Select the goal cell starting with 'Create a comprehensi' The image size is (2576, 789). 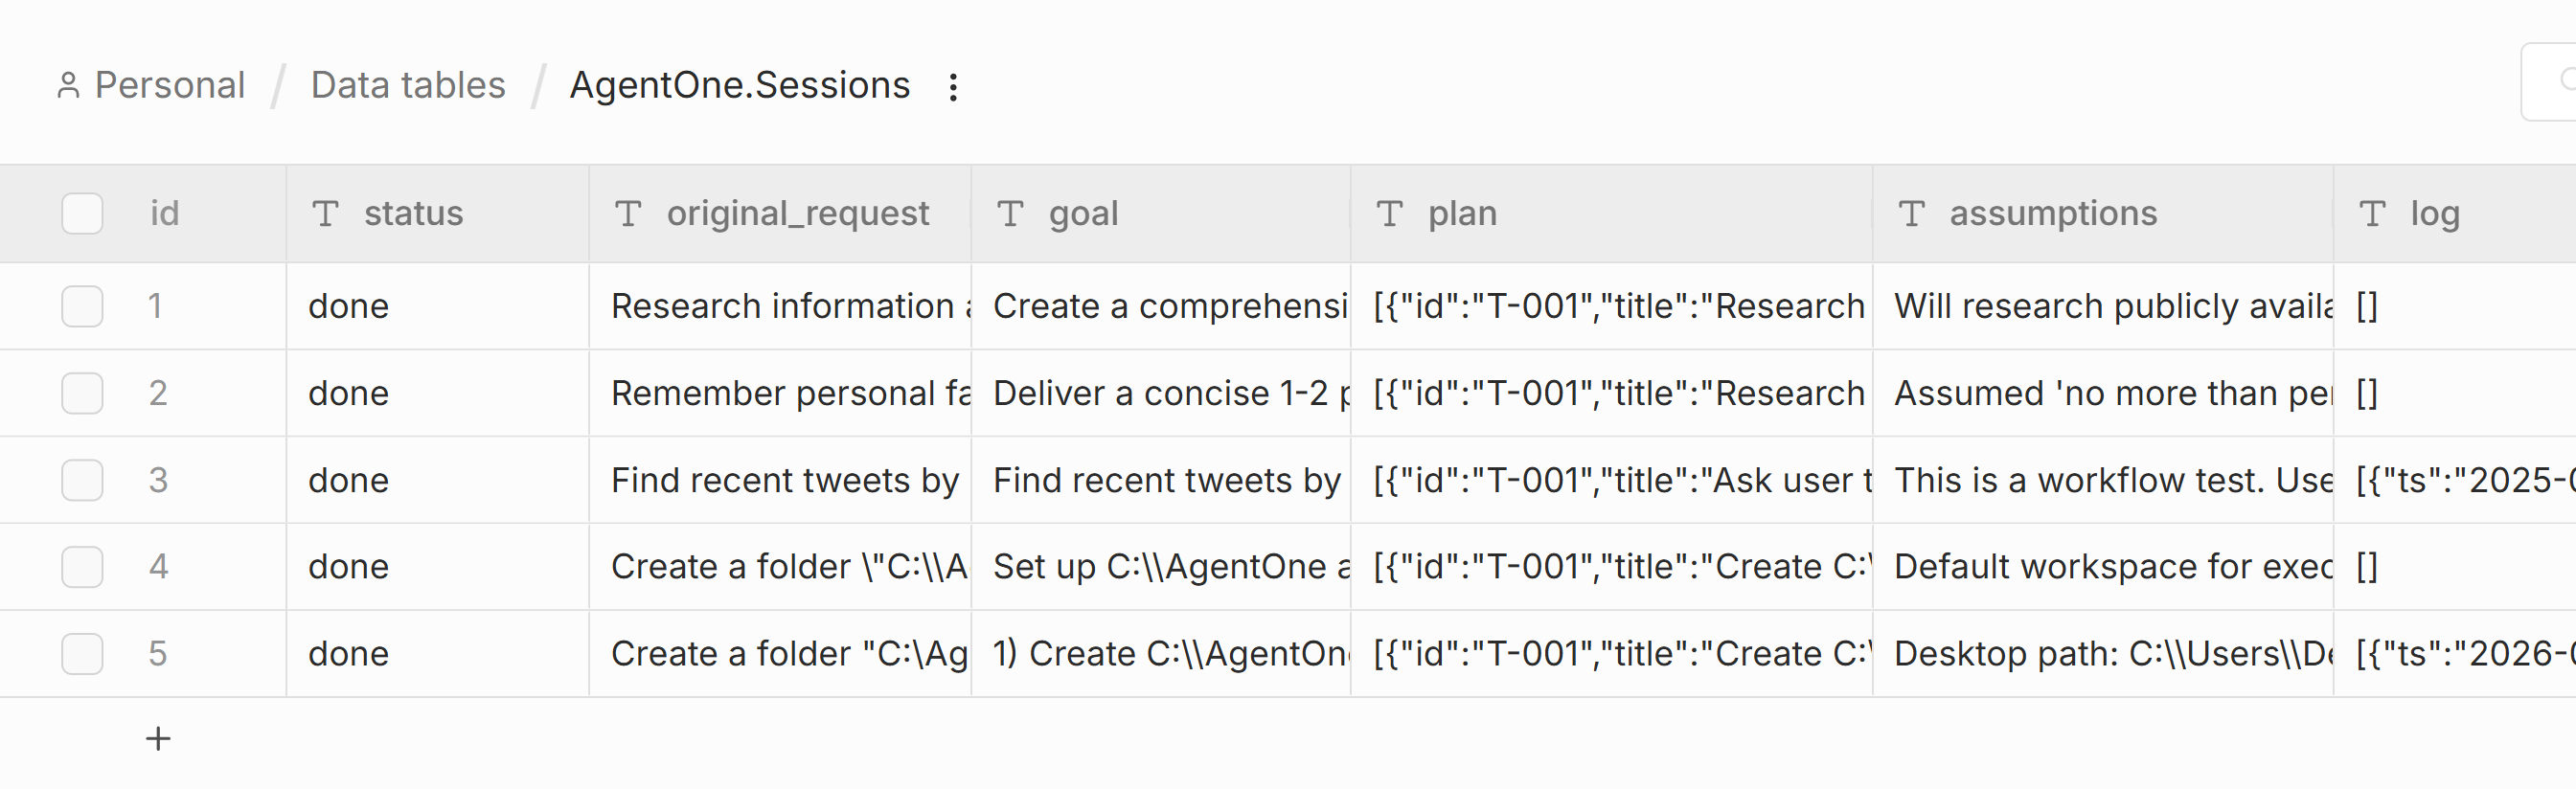[1160, 306]
